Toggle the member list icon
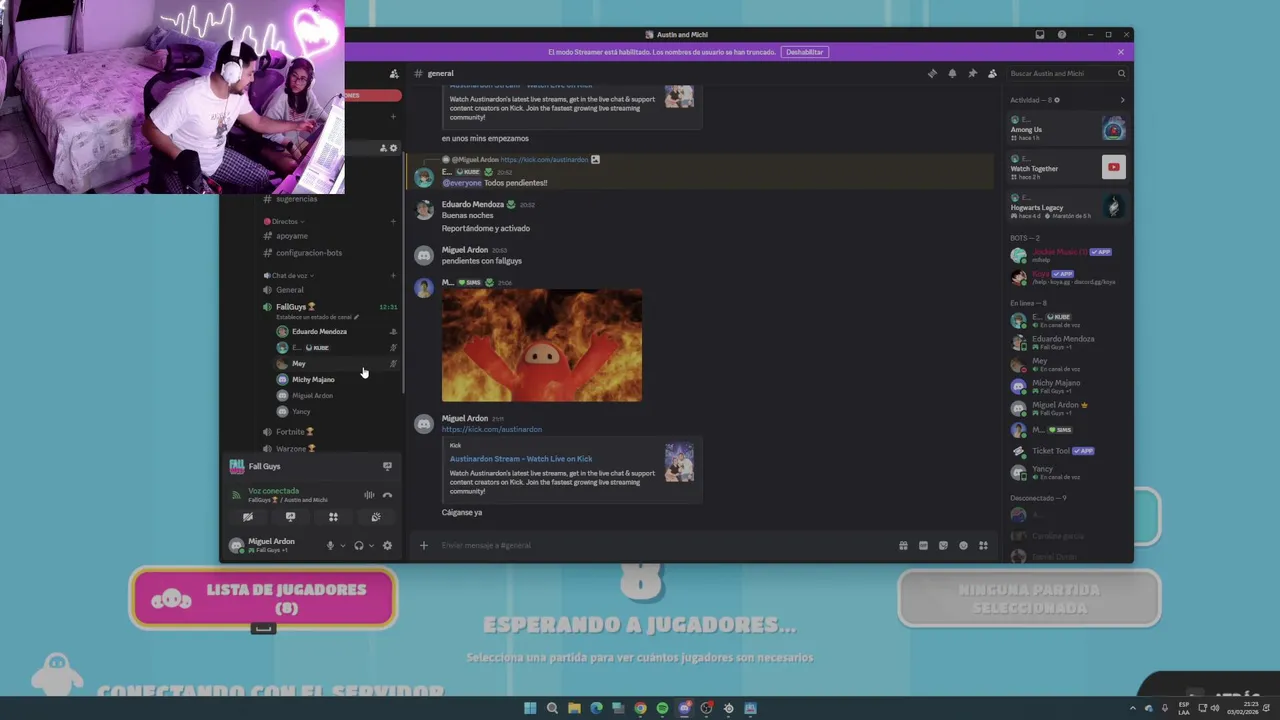The image size is (1280, 720). (x=992, y=73)
